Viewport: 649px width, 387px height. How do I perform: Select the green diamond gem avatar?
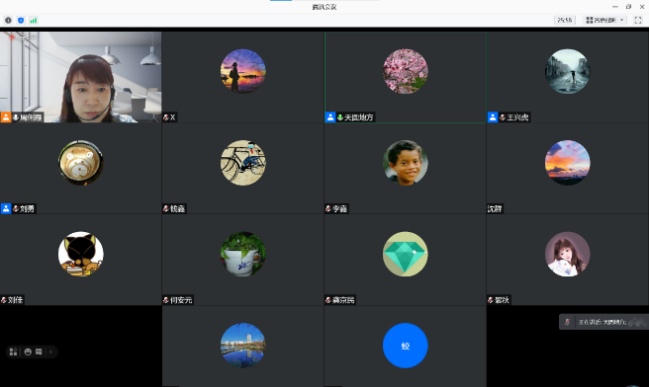pos(405,254)
